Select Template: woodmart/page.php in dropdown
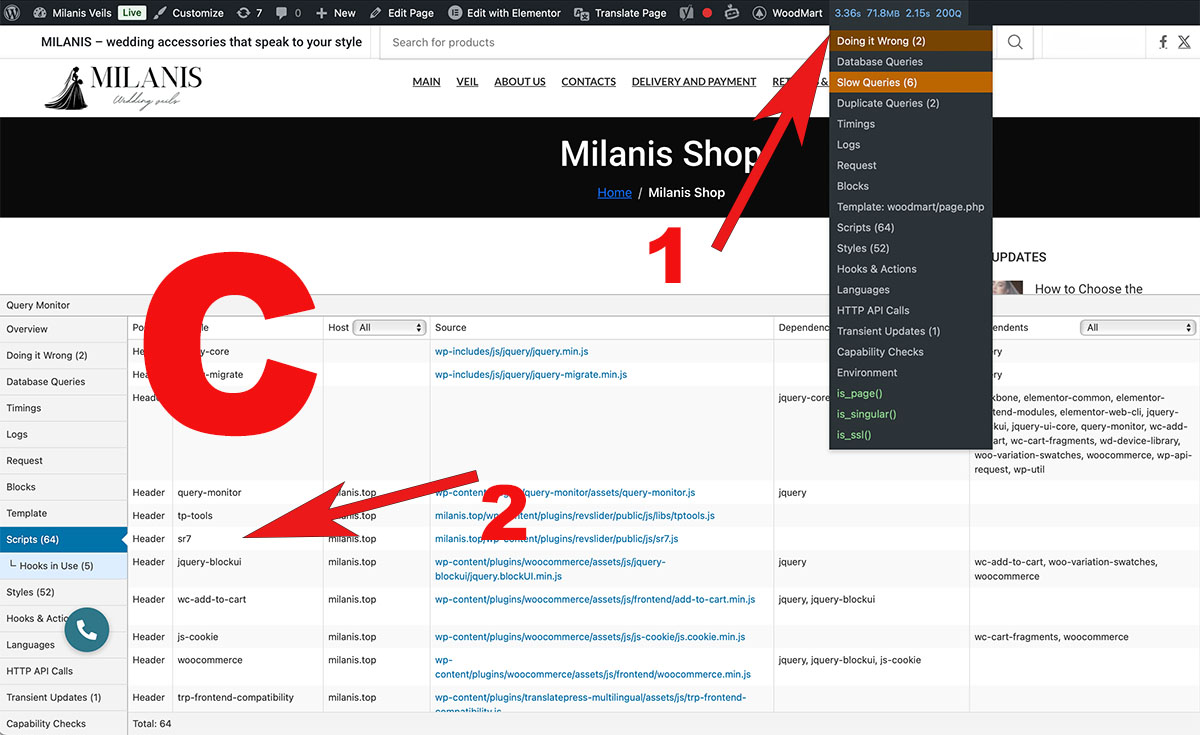1200x735 pixels. pyautogui.click(x=911, y=207)
